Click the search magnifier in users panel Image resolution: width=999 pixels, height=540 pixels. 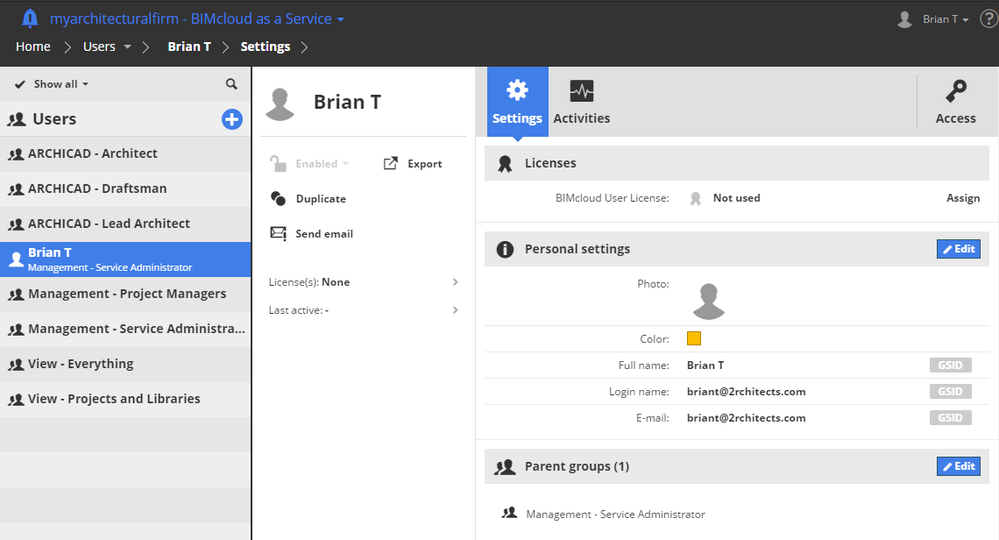[x=231, y=84]
